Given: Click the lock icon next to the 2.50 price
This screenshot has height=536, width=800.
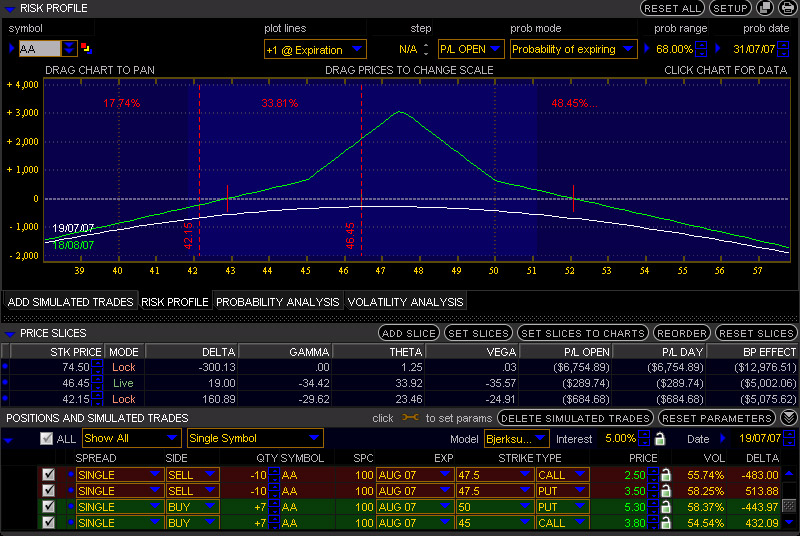Looking at the screenshot, I should pos(666,475).
